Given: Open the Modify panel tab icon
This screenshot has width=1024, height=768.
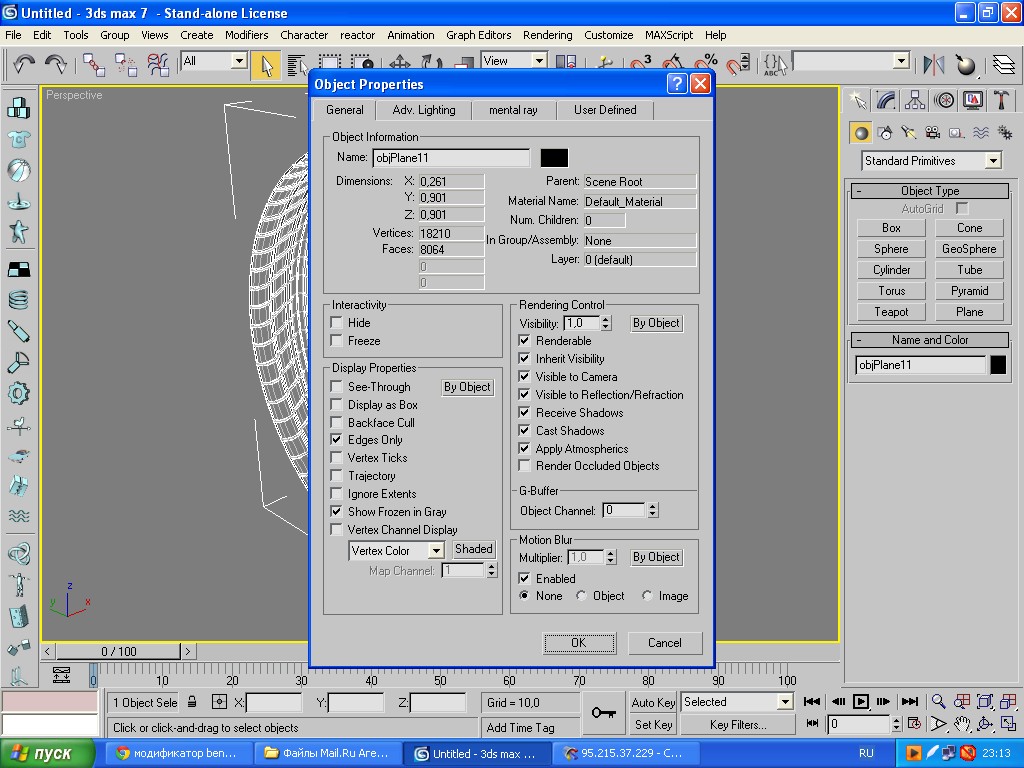Looking at the screenshot, I should click(886, 100).
